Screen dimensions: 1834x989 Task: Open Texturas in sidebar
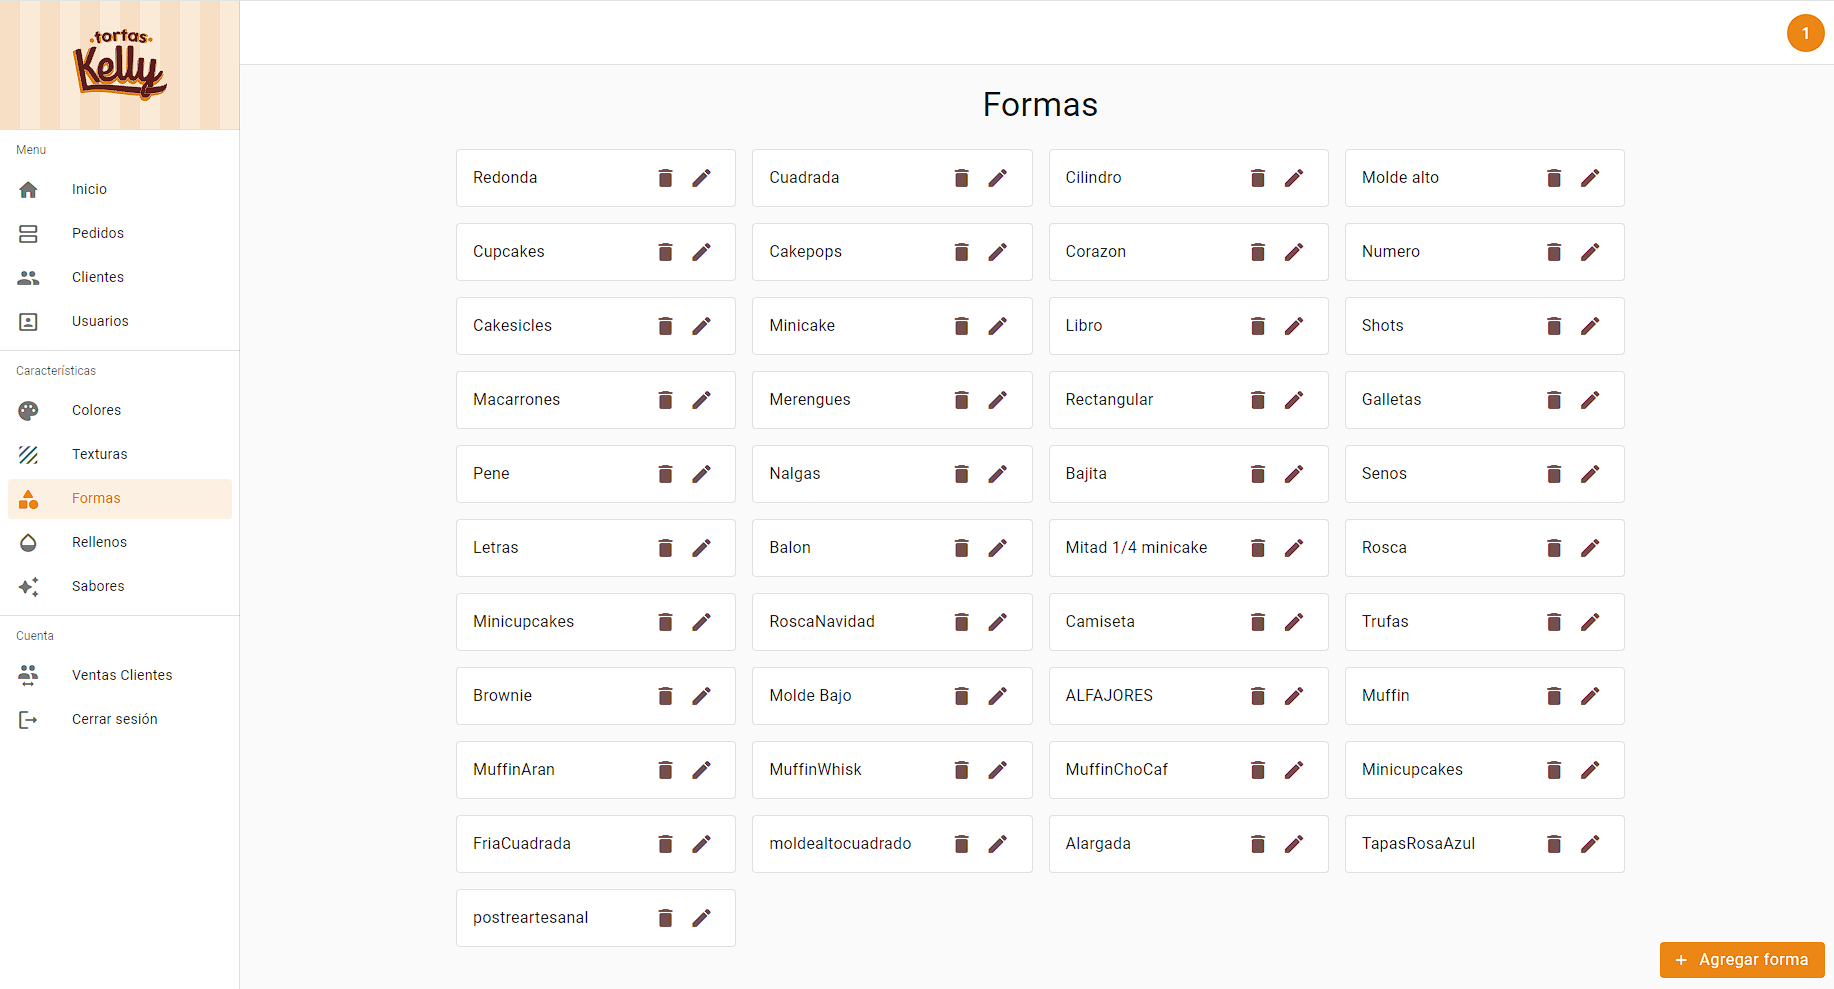99,454
